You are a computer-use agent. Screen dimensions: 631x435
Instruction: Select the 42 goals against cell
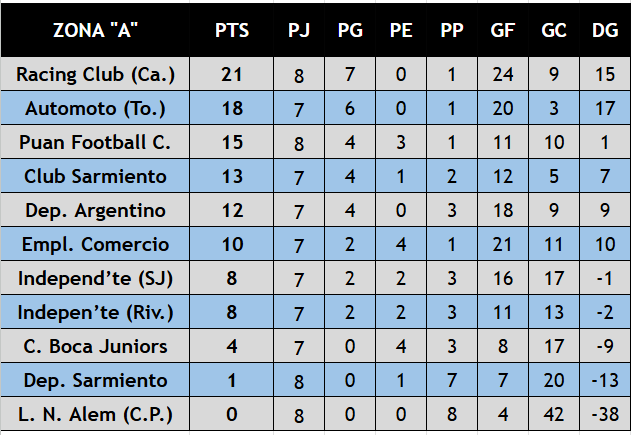554,414
